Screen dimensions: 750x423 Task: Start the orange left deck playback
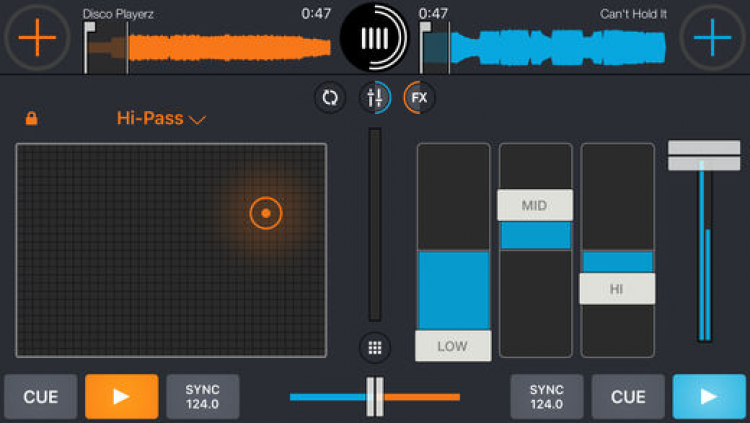click(121, 397)
